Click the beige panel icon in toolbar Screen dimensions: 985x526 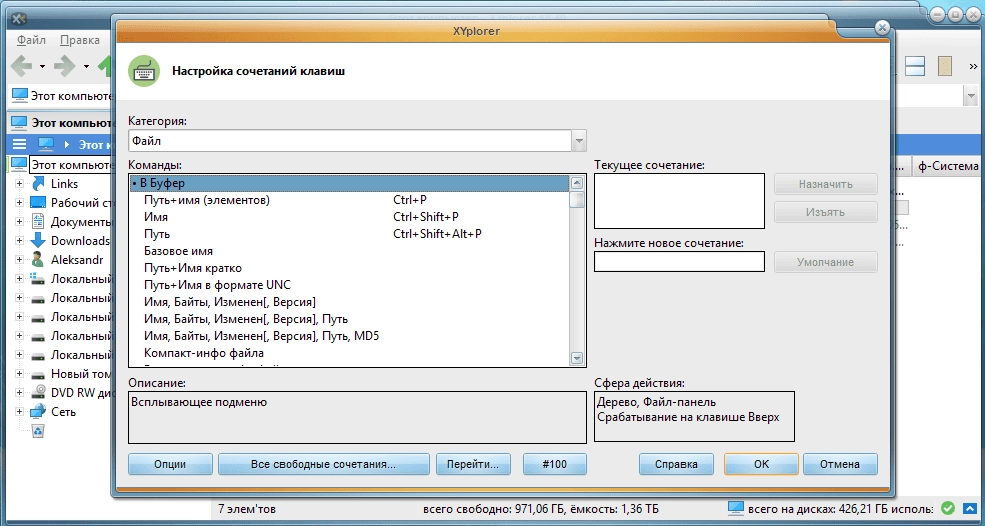(945, 65)
